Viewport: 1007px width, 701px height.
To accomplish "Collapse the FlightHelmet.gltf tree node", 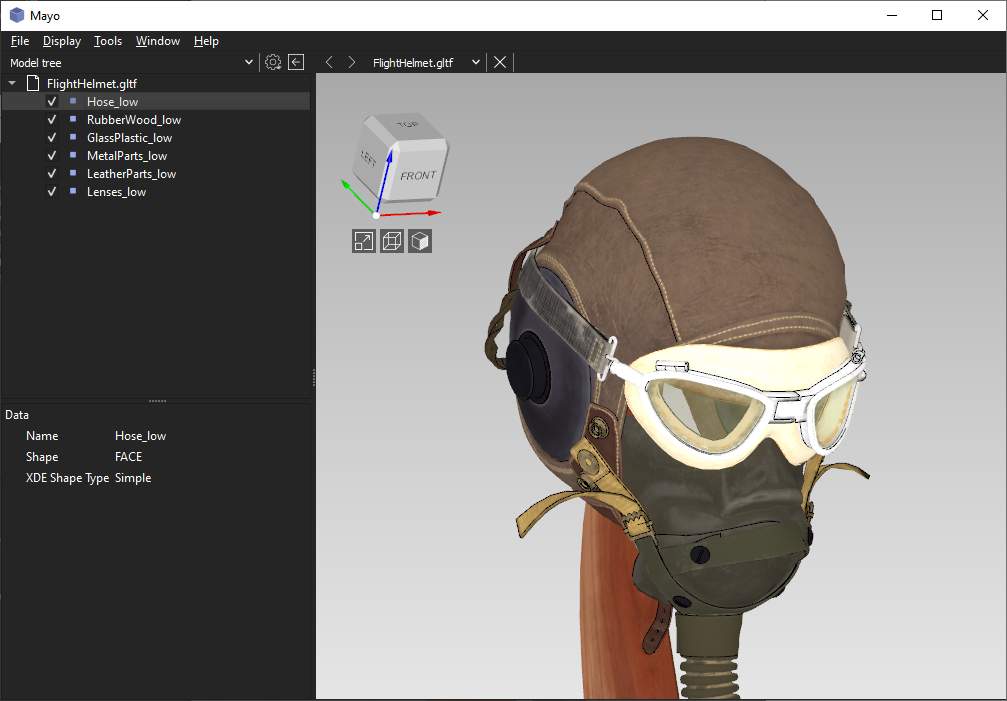I will click(x=12, y=84).
